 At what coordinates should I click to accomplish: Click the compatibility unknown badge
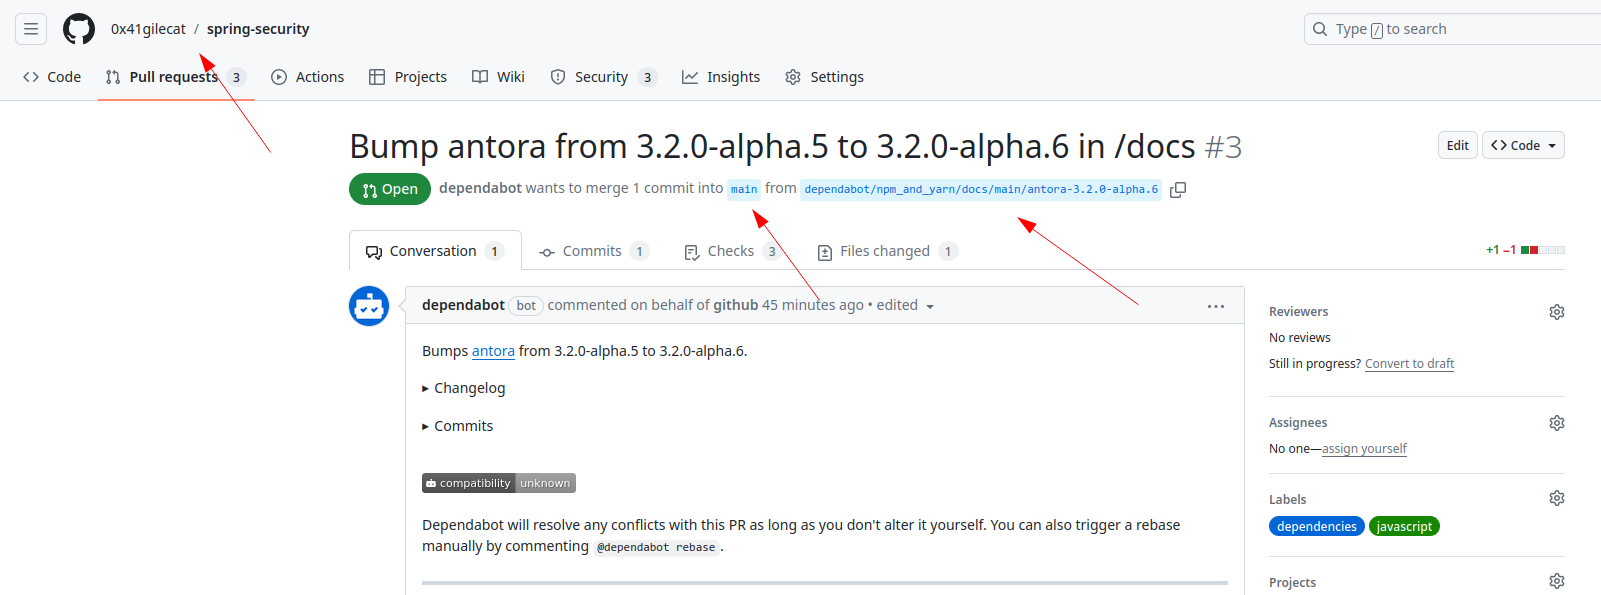pos(499,483)
